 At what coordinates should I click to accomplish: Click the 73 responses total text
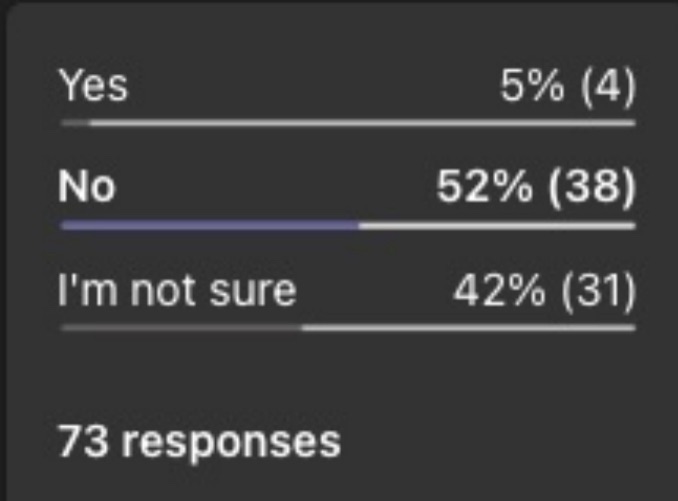[x=200, y=440]
